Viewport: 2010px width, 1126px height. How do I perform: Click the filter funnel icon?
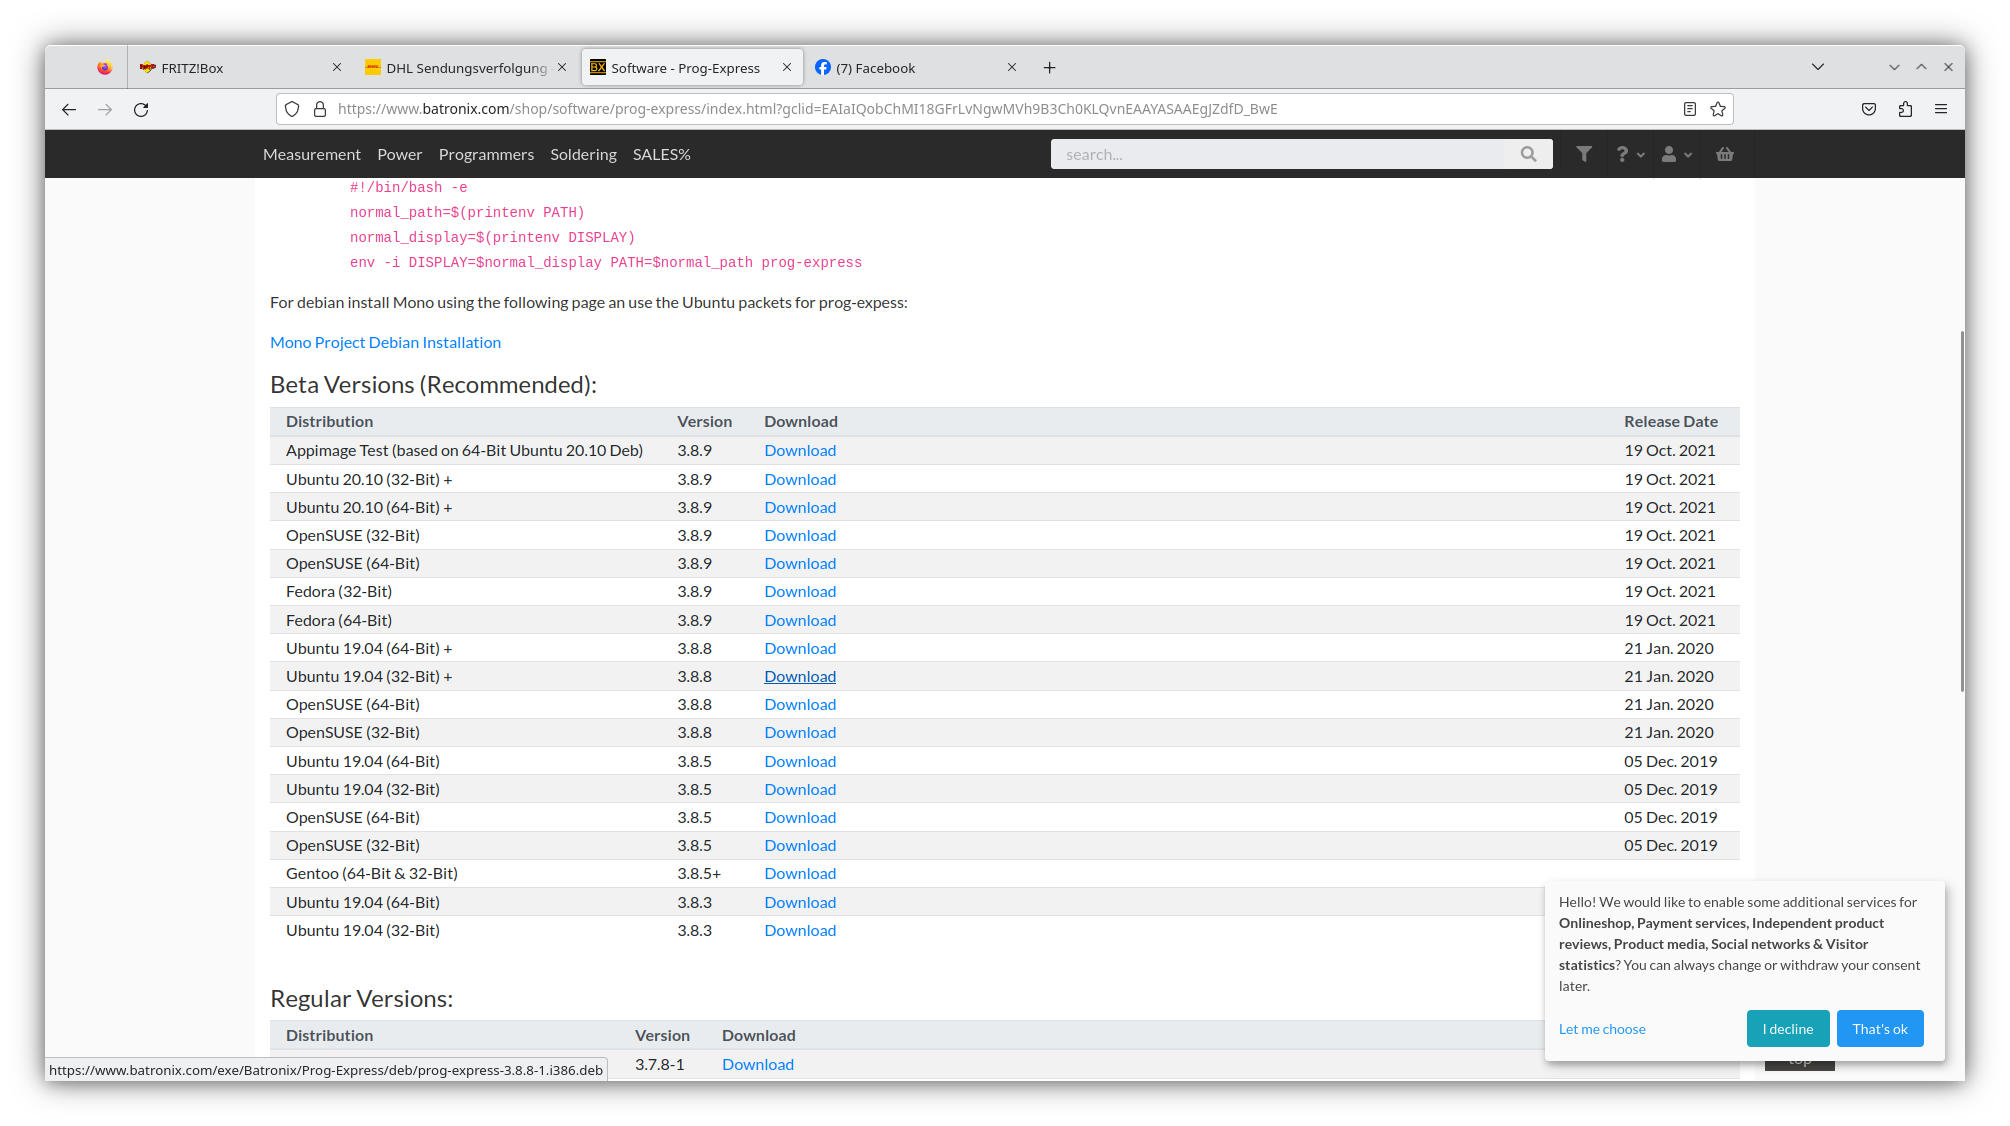tap(1584, 155)
